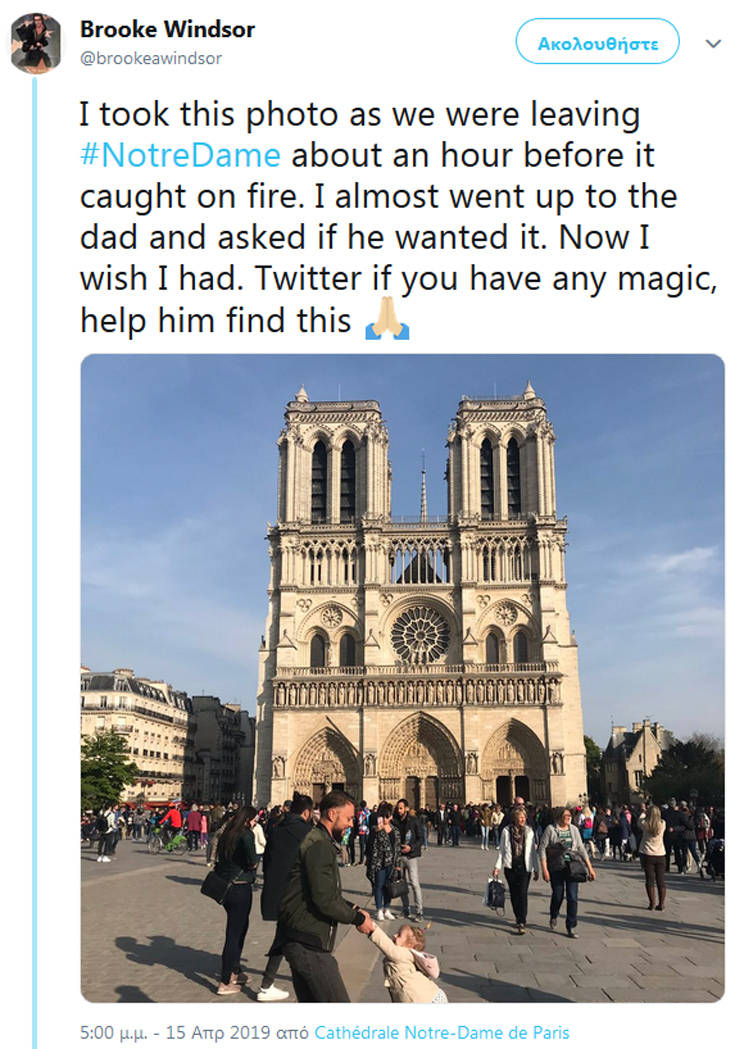
Task: Click the Ακολουθήστε follow button
Action: [x=597, y=42]
